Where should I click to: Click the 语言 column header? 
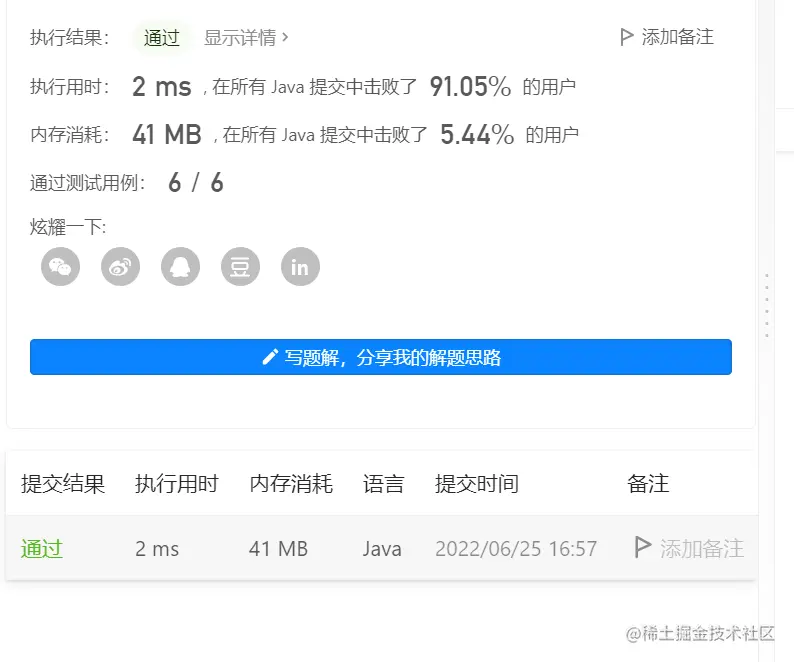coord(383,484)
